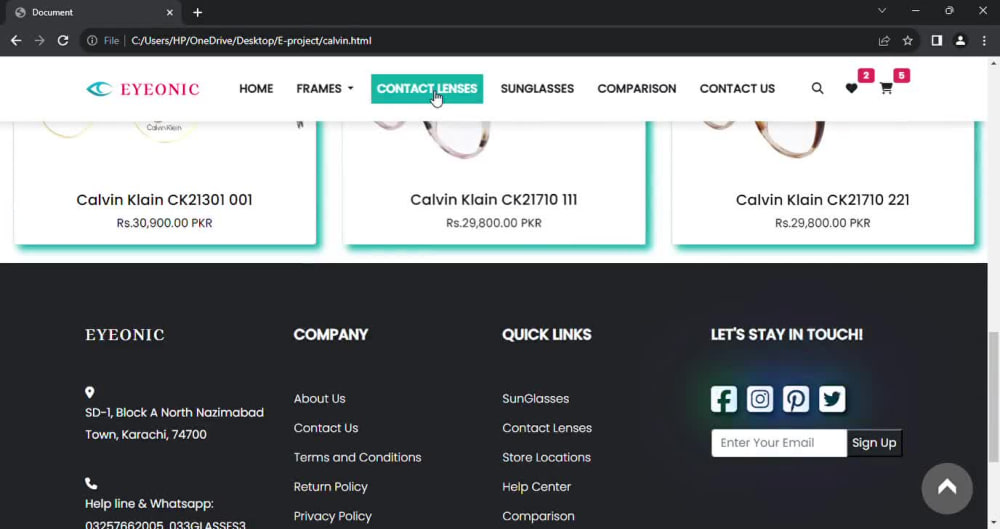Screen dimensions: 1000x529
Task: Open the shopping cart icon
Action: click(886, 89)
